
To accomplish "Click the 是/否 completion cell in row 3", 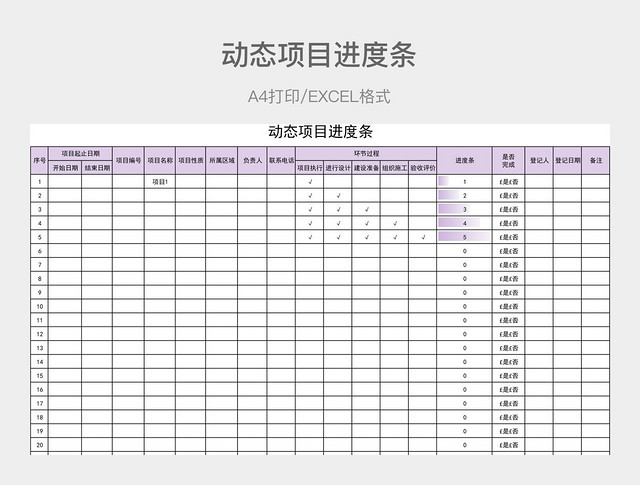I will pyautogui.click(x=509, y=209).
